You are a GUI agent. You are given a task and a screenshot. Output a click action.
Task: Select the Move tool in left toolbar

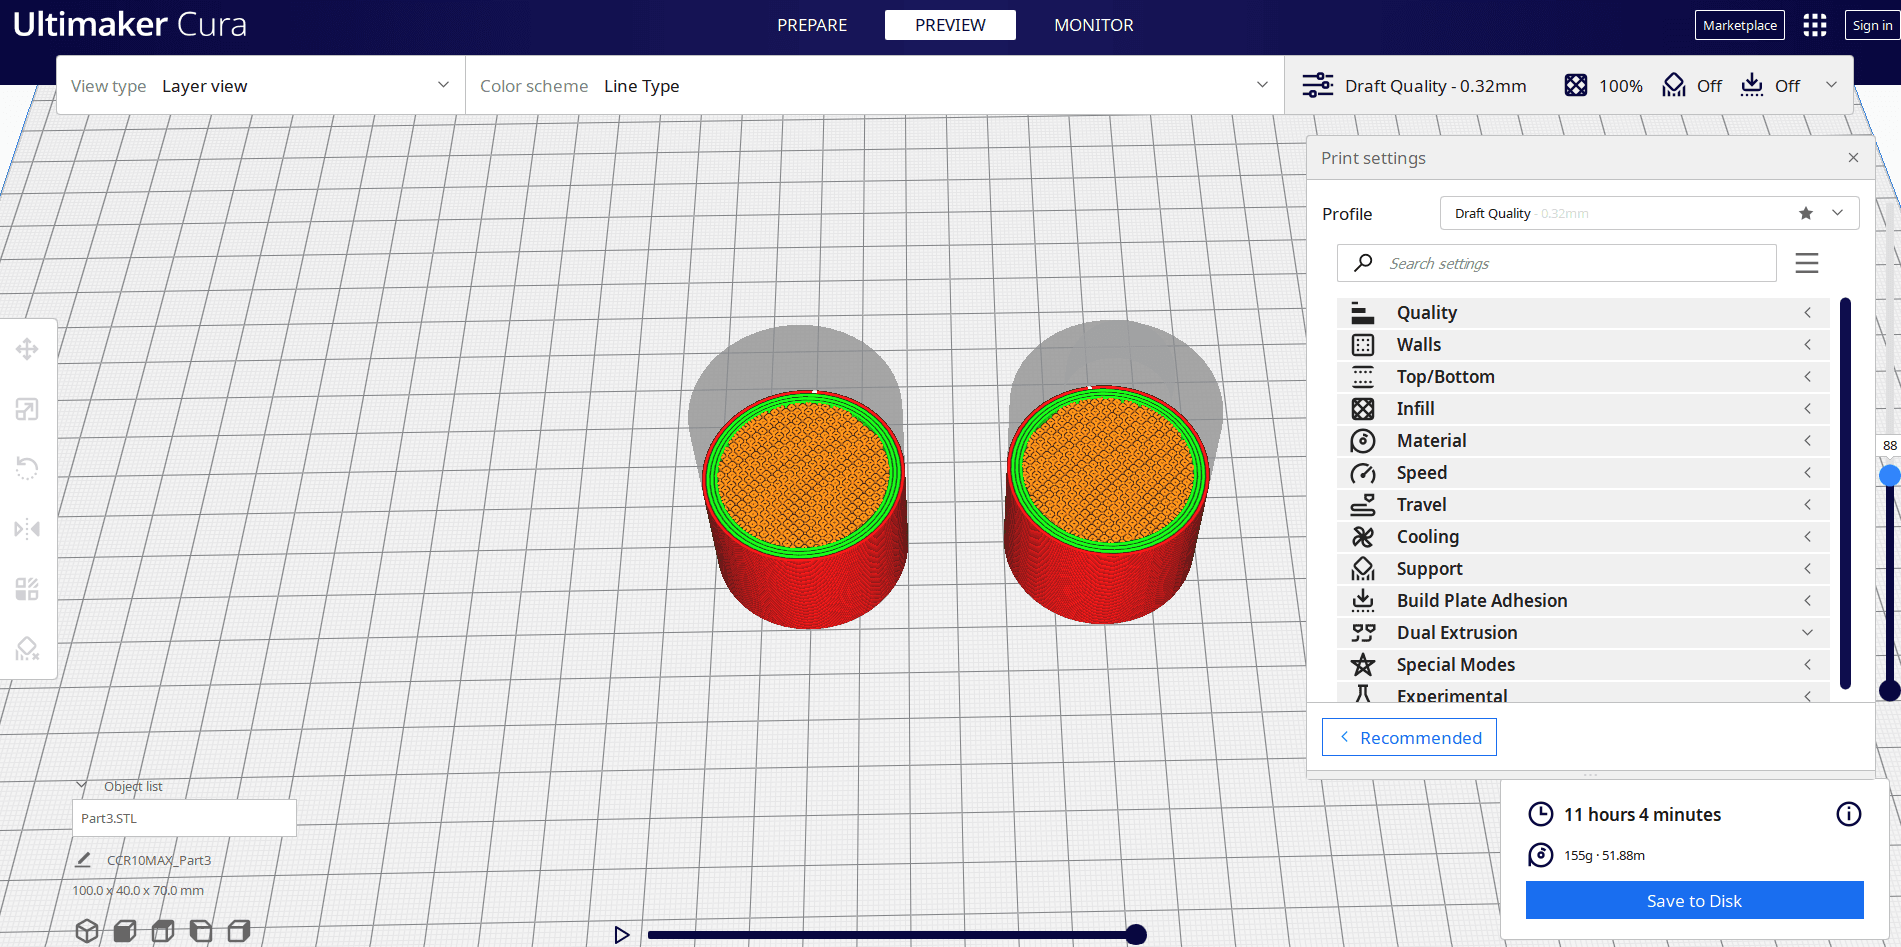tap(27, 349)
